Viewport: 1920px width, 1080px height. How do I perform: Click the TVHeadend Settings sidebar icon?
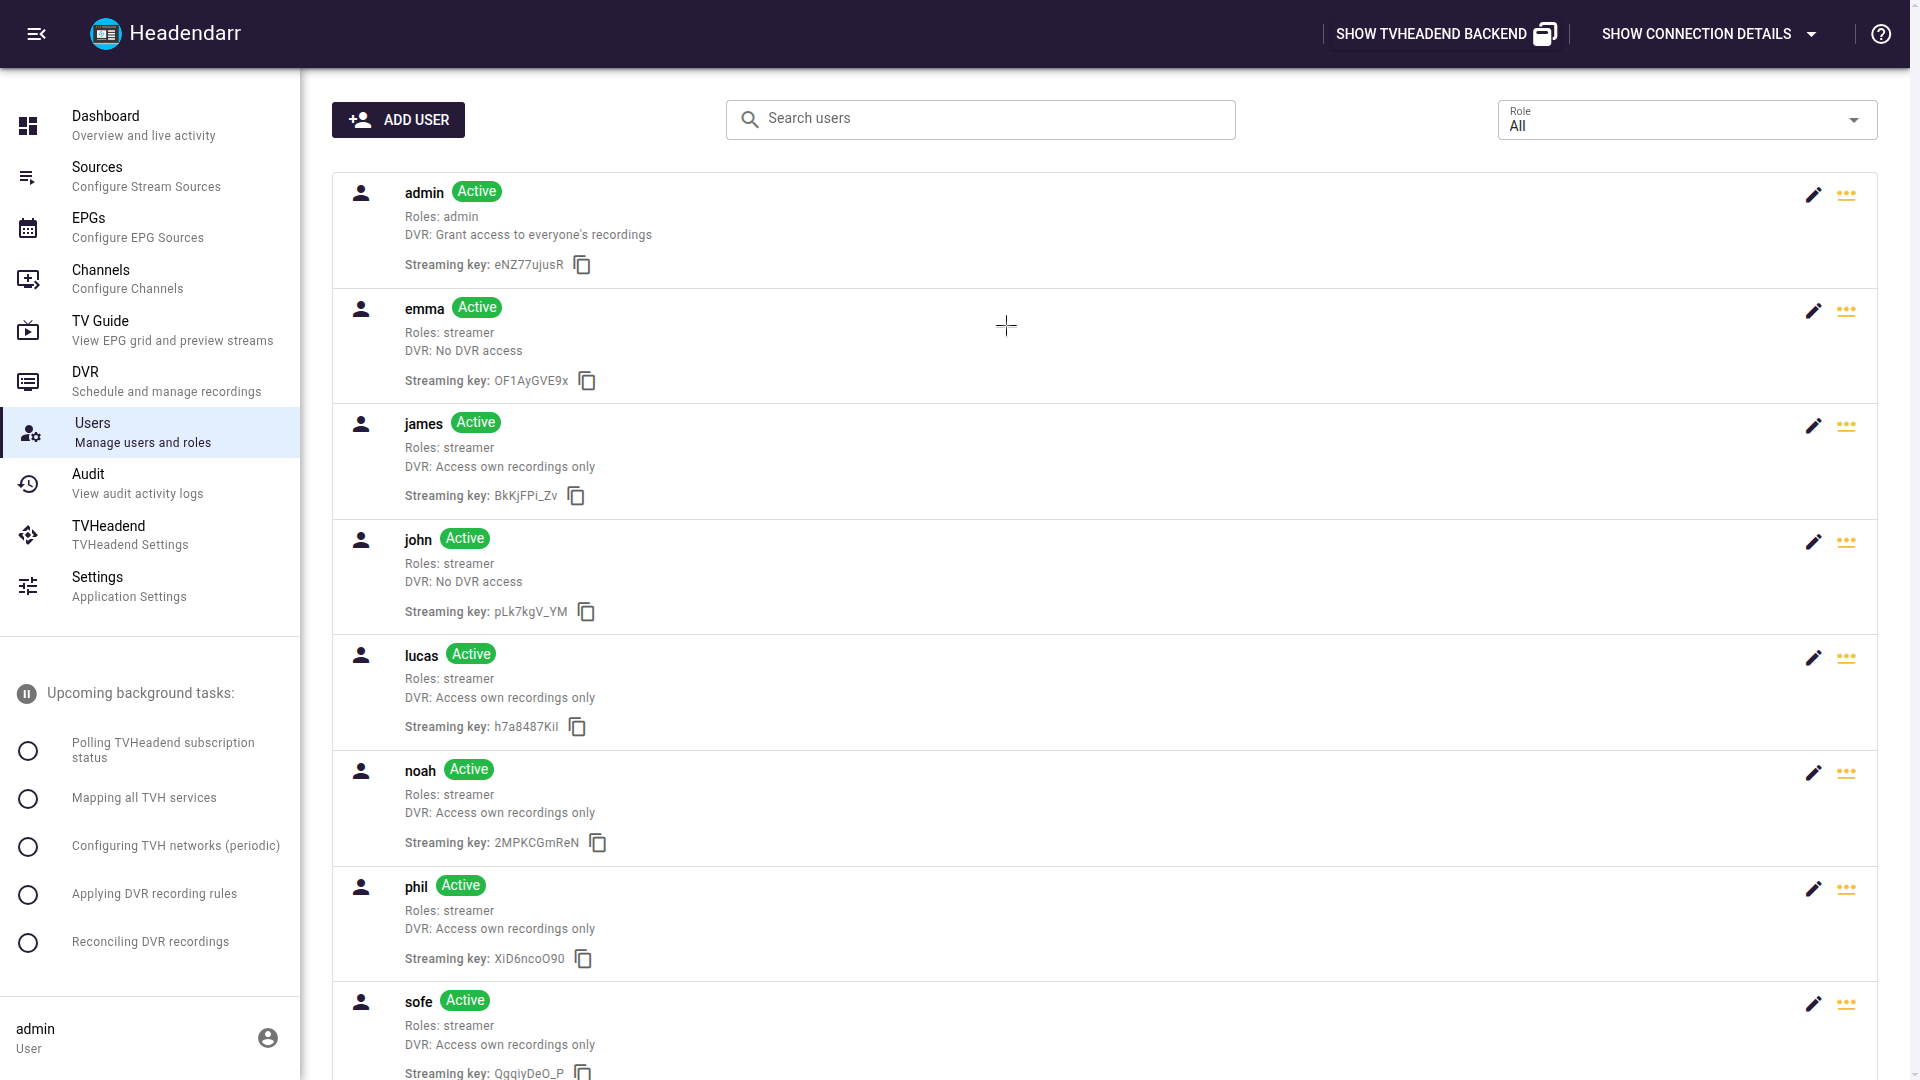[x=28, y=535]
